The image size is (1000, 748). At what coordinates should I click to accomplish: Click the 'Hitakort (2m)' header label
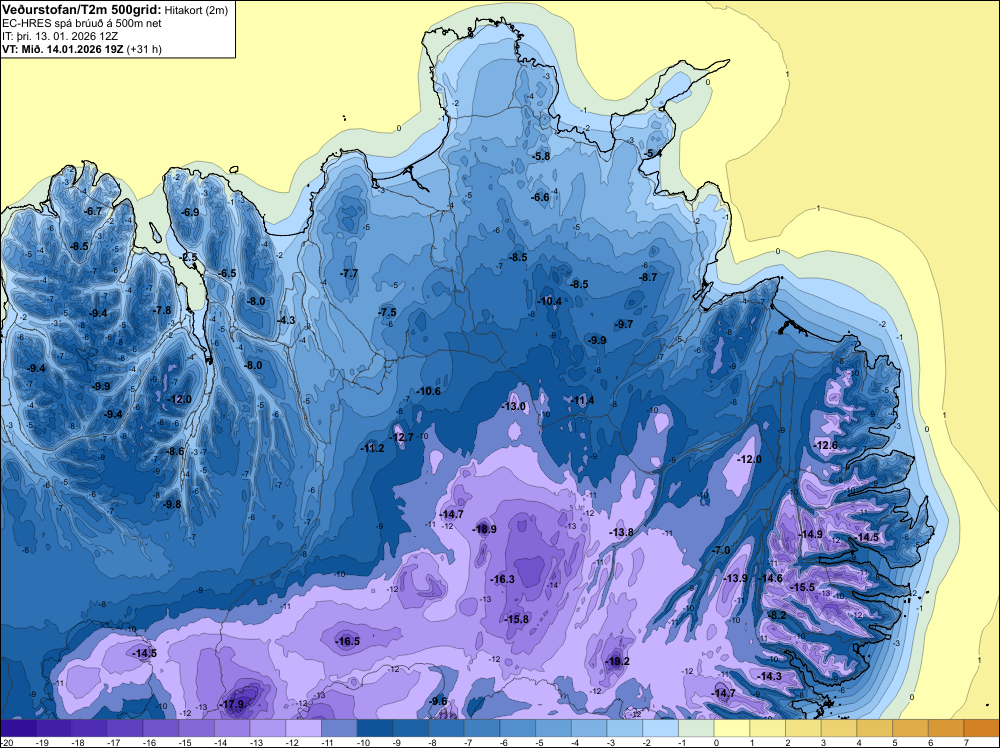click(x=196, y=10)
